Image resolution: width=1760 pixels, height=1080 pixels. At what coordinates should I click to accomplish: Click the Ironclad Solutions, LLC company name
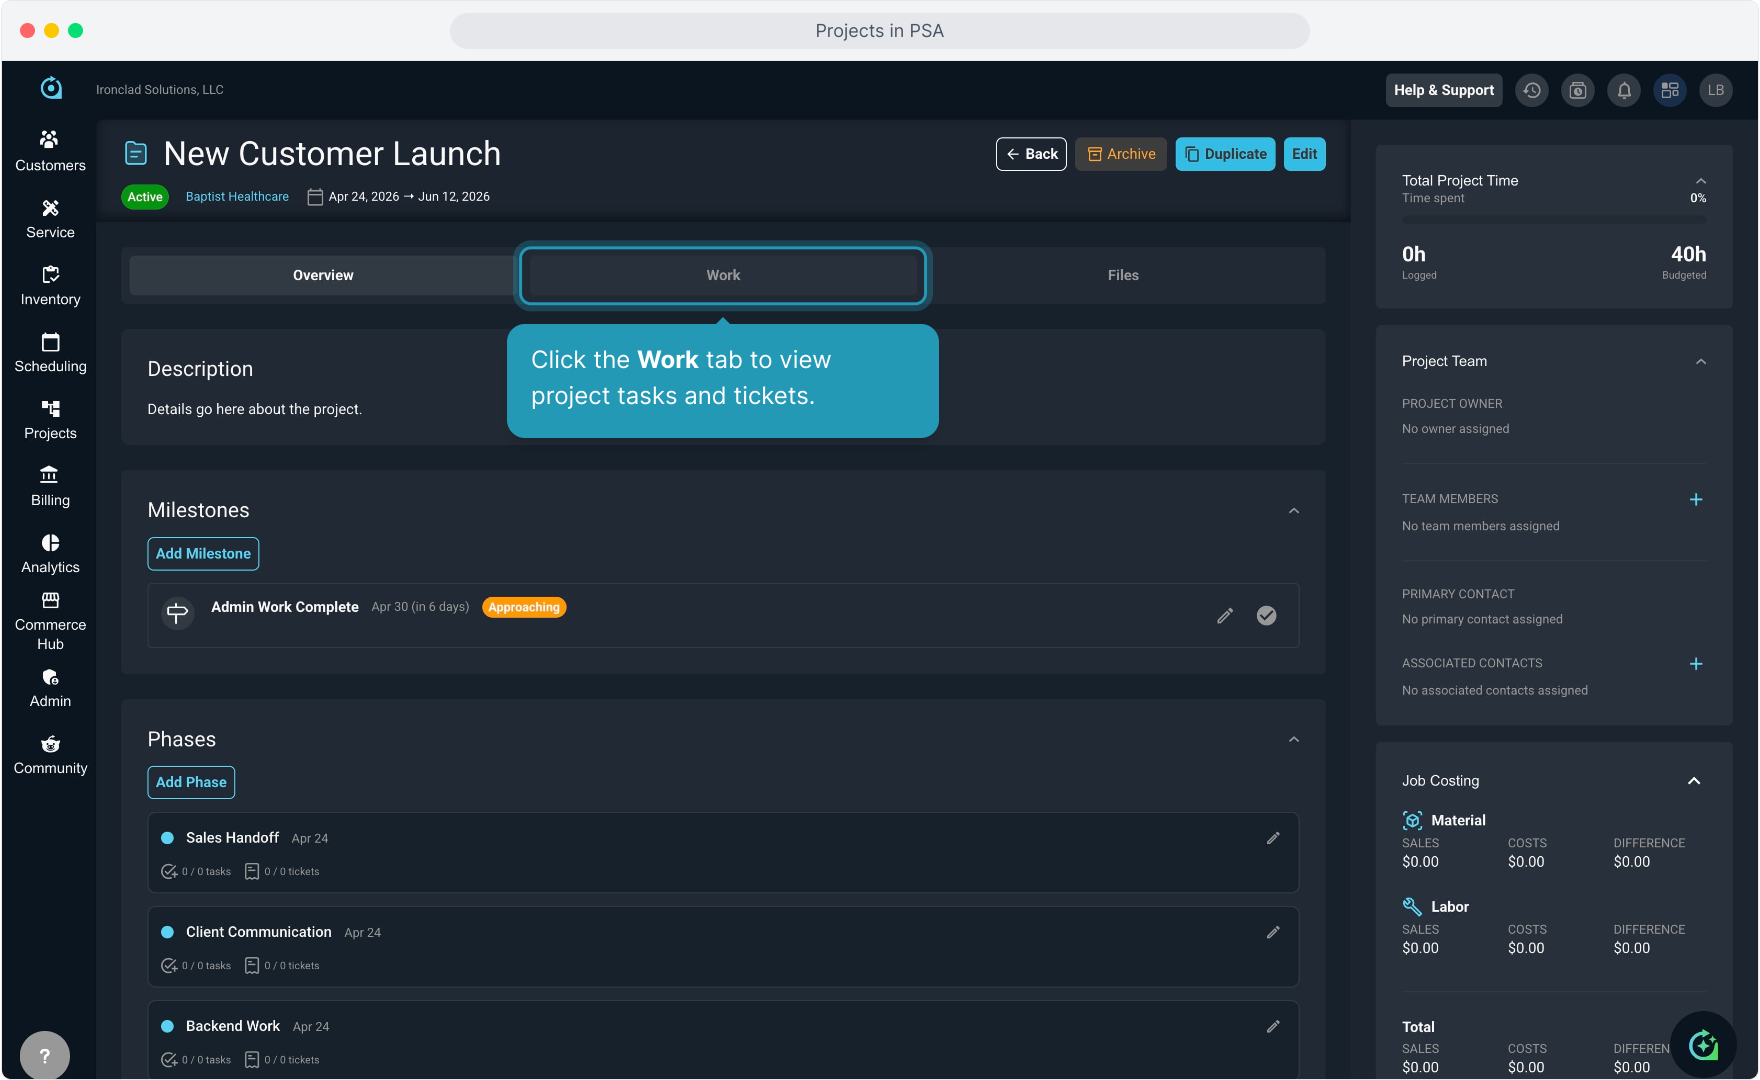[160, 90]
